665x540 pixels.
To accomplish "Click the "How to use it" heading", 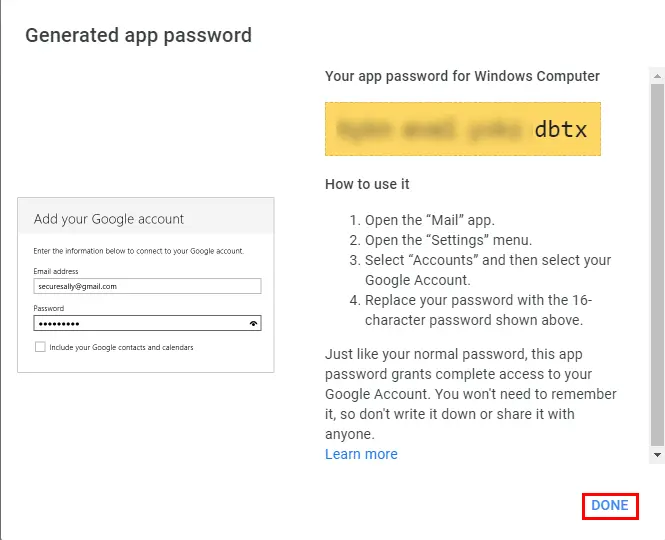I will click(367, 184).
